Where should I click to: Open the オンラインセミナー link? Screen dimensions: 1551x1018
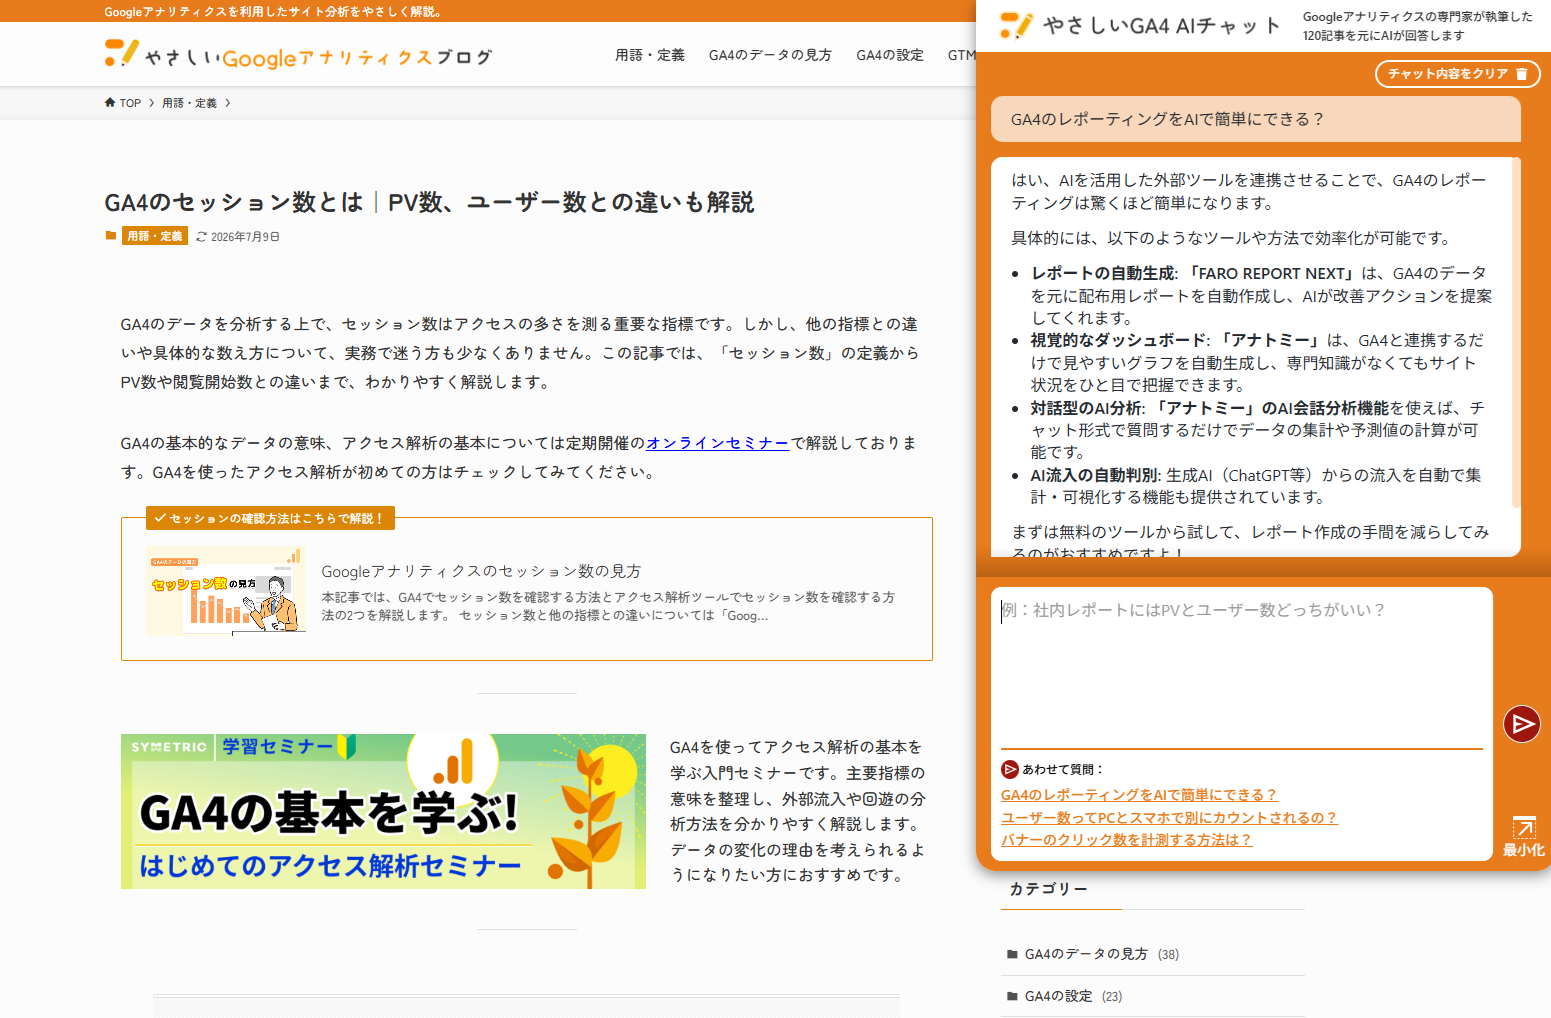[x=717, y=443]
